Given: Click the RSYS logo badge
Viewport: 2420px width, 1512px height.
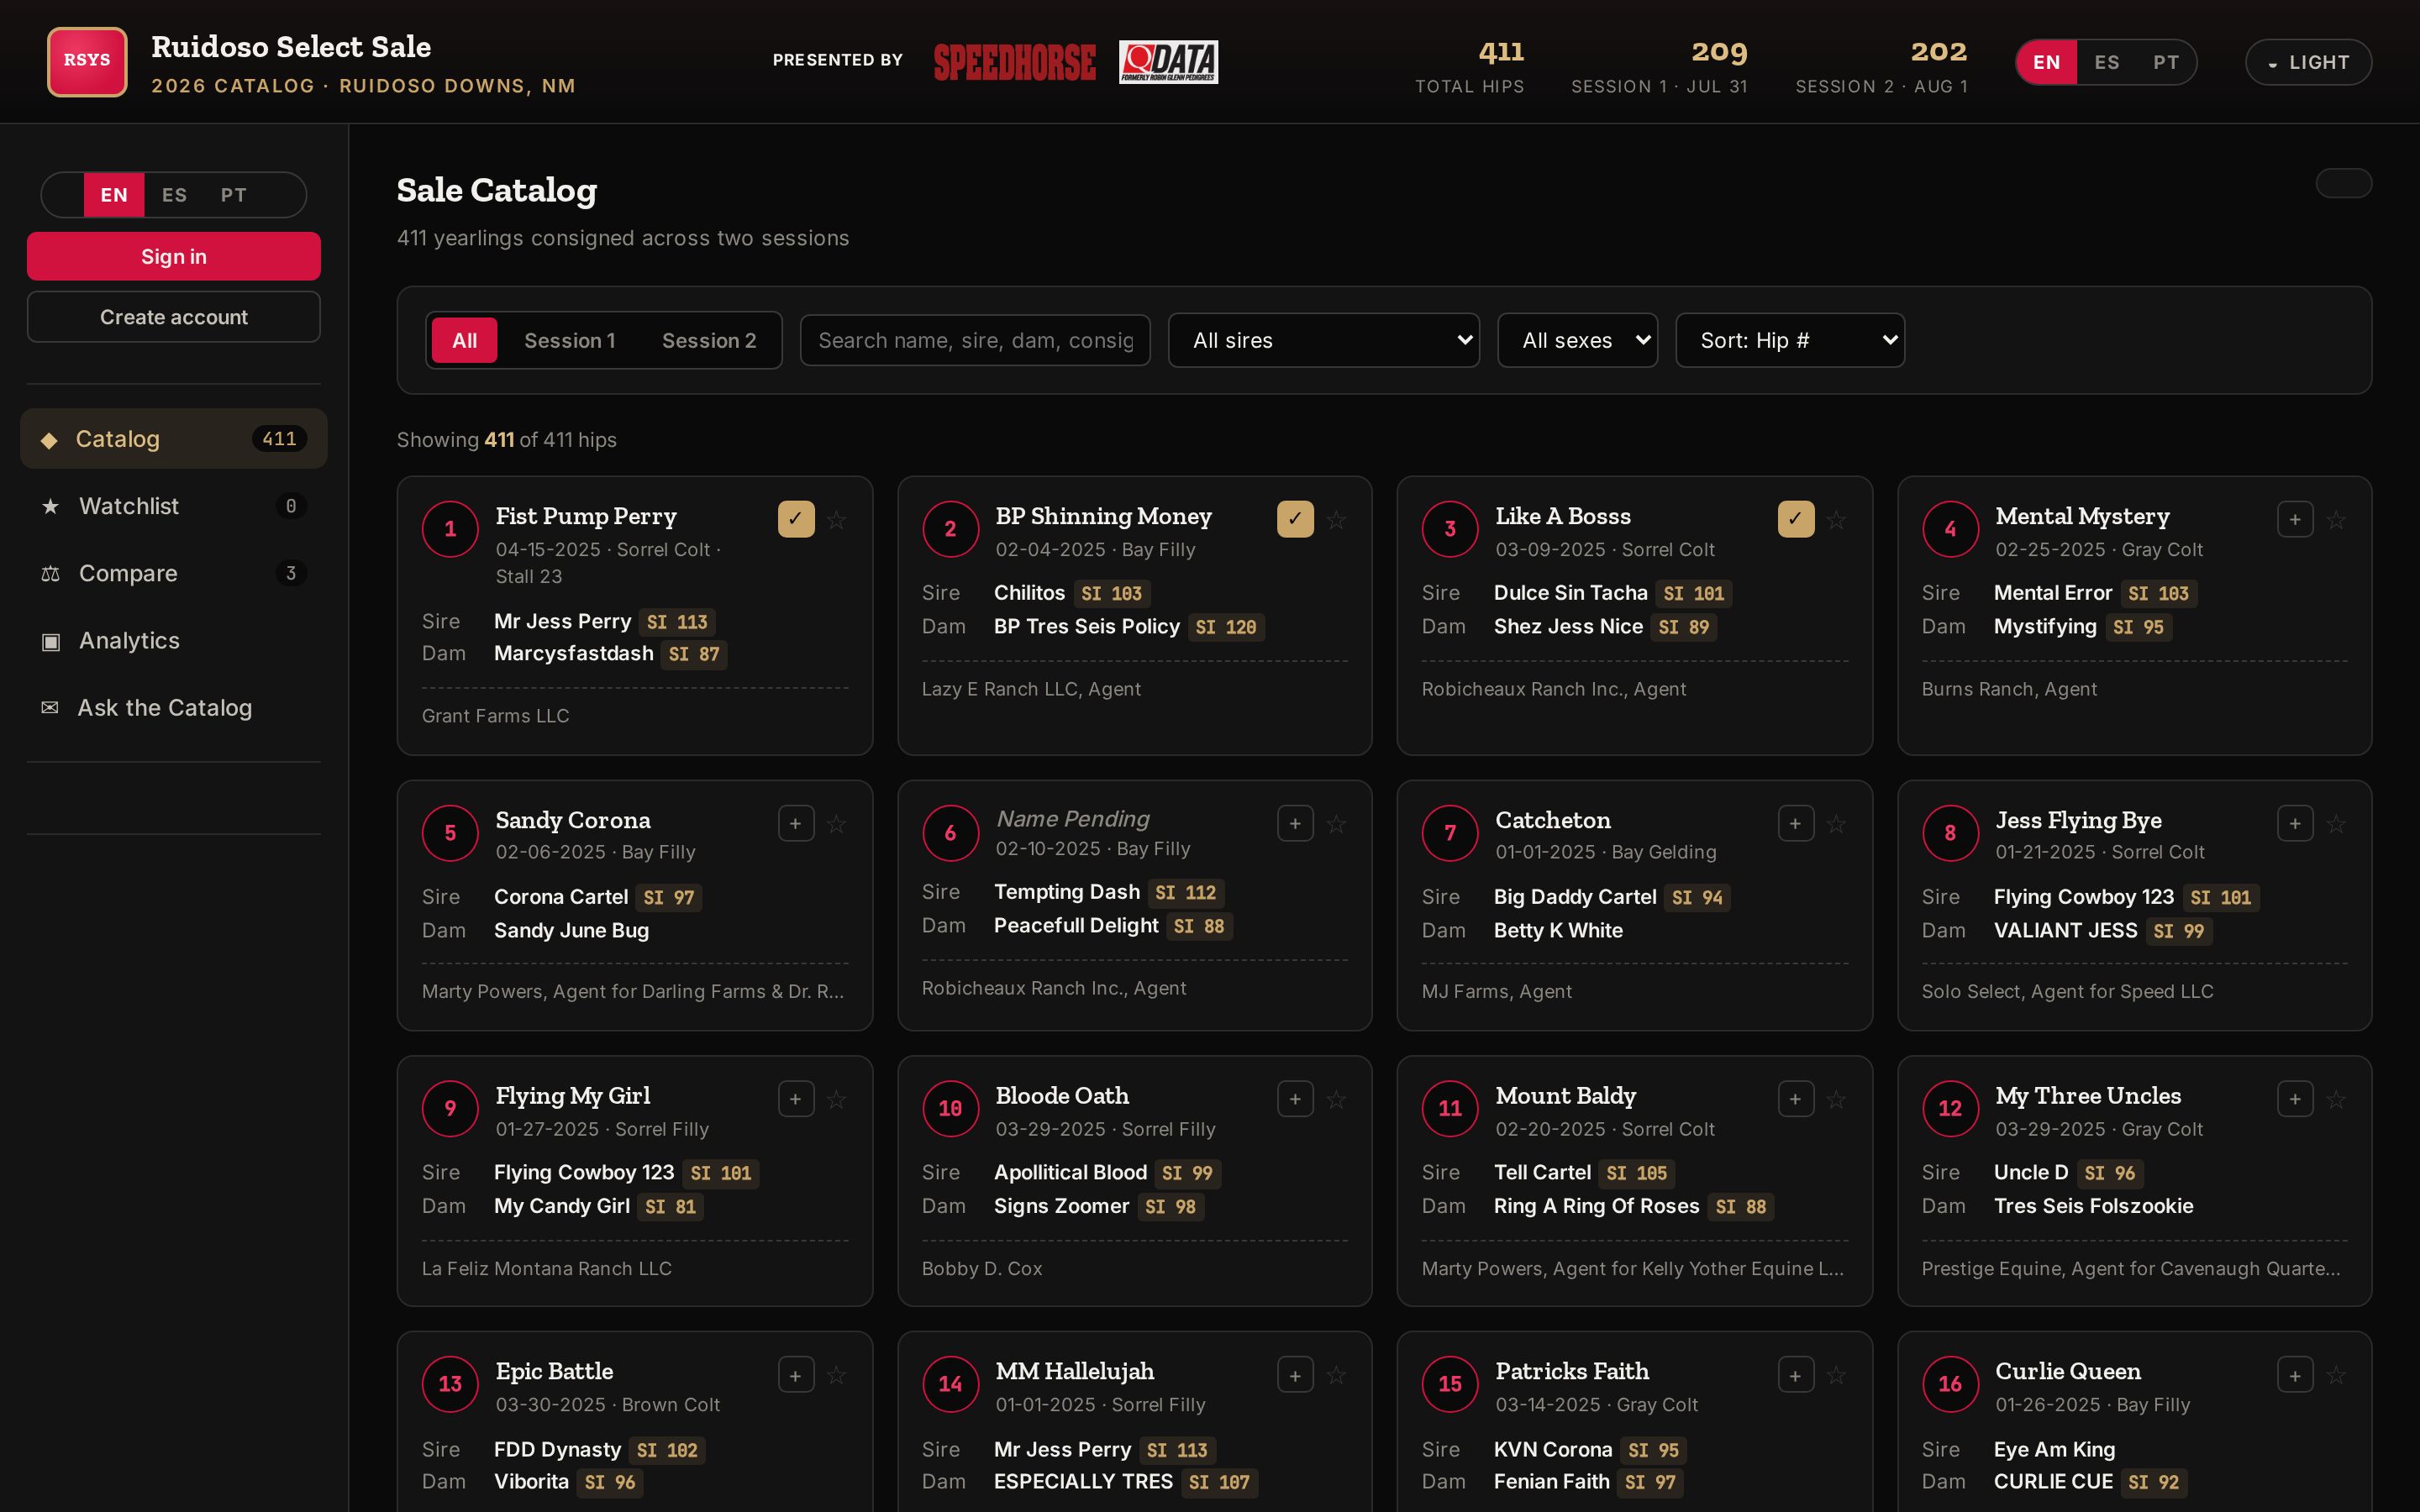Looking at the screenshot, I should coord(87,61).
